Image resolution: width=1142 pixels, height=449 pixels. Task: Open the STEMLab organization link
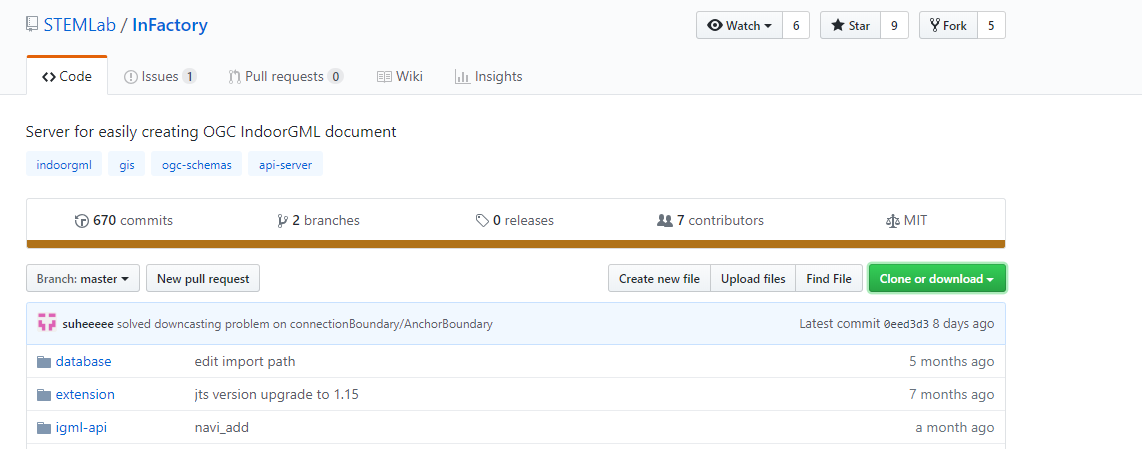point(79,26)
